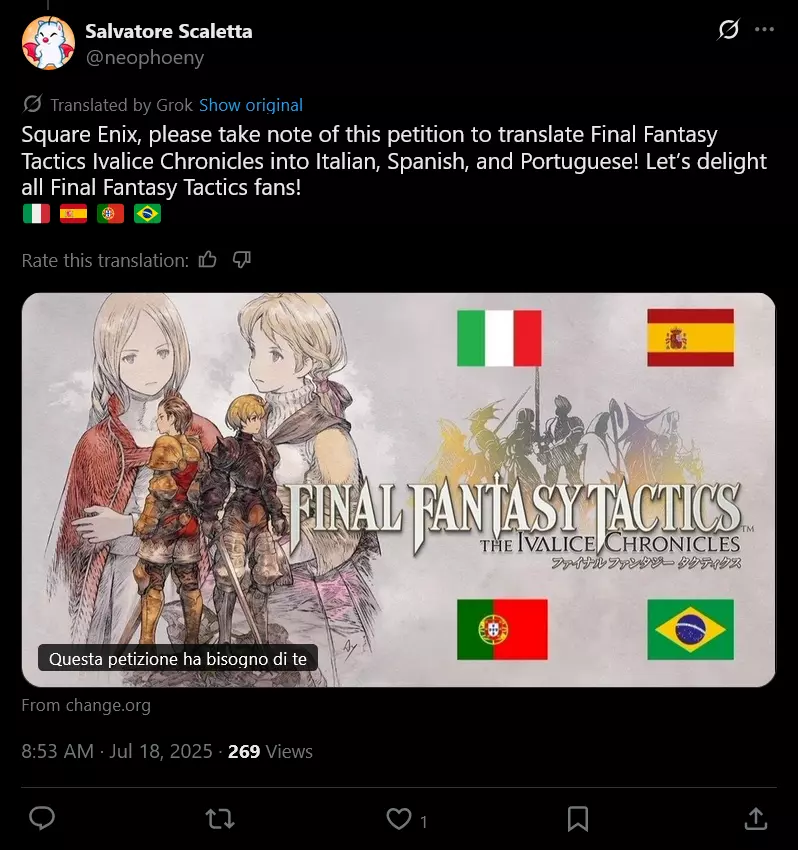
Task: Rate the translation thumbs up
Action: tap(208, 260)
